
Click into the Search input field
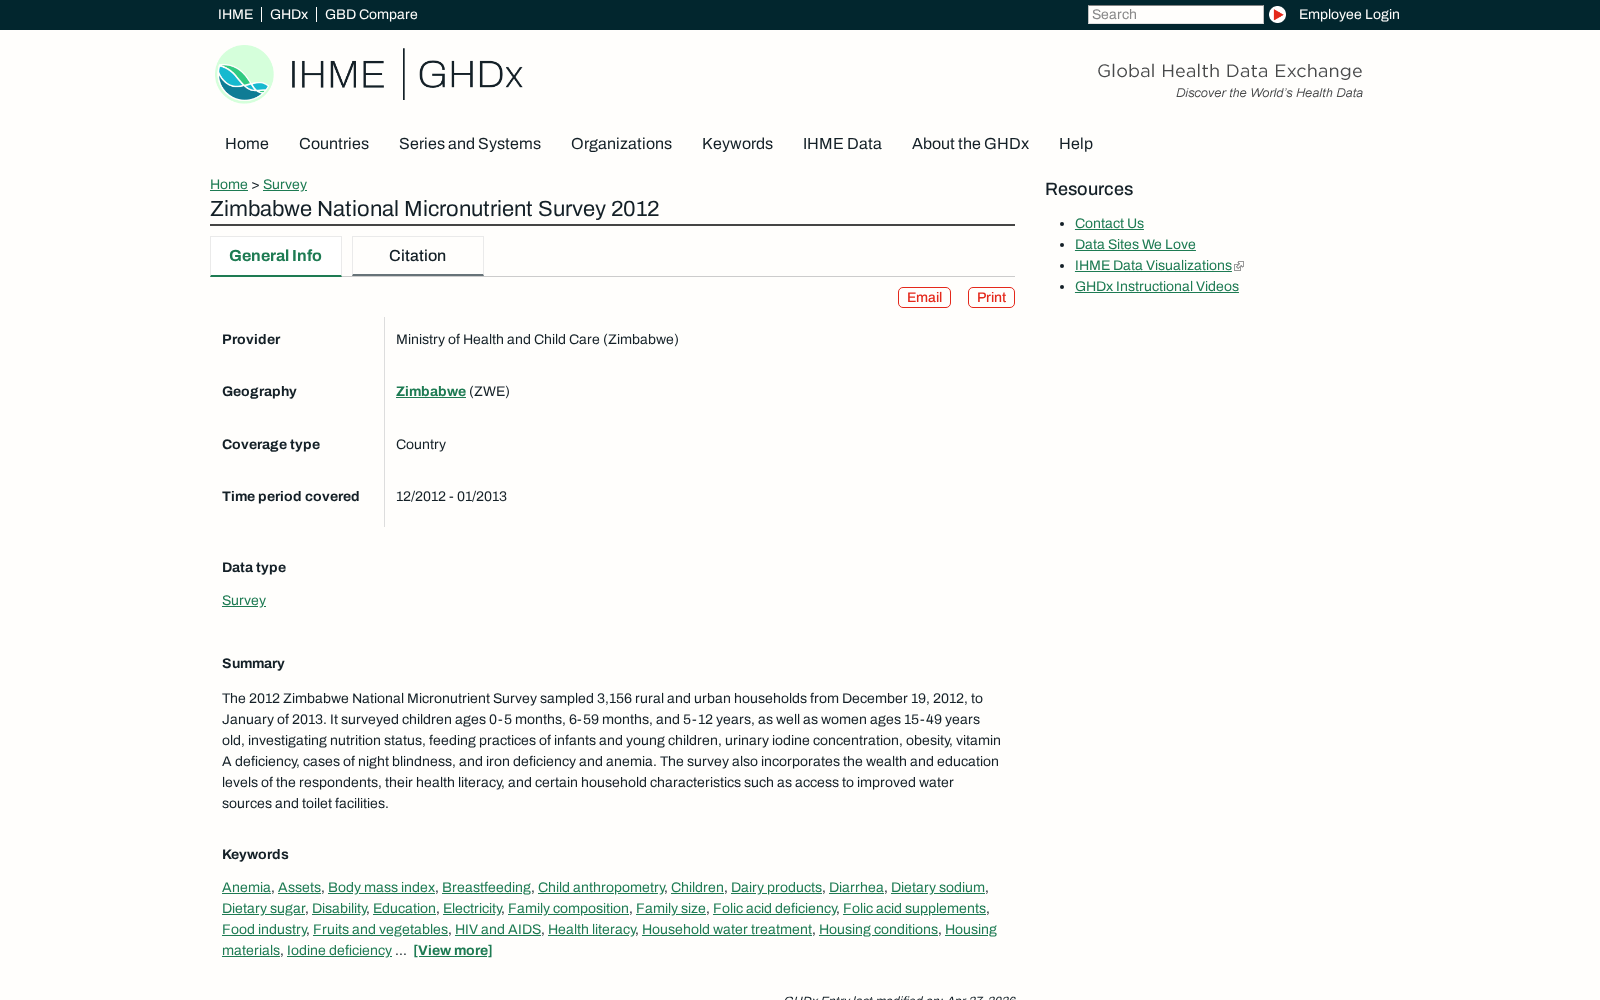coord(1175,14)
